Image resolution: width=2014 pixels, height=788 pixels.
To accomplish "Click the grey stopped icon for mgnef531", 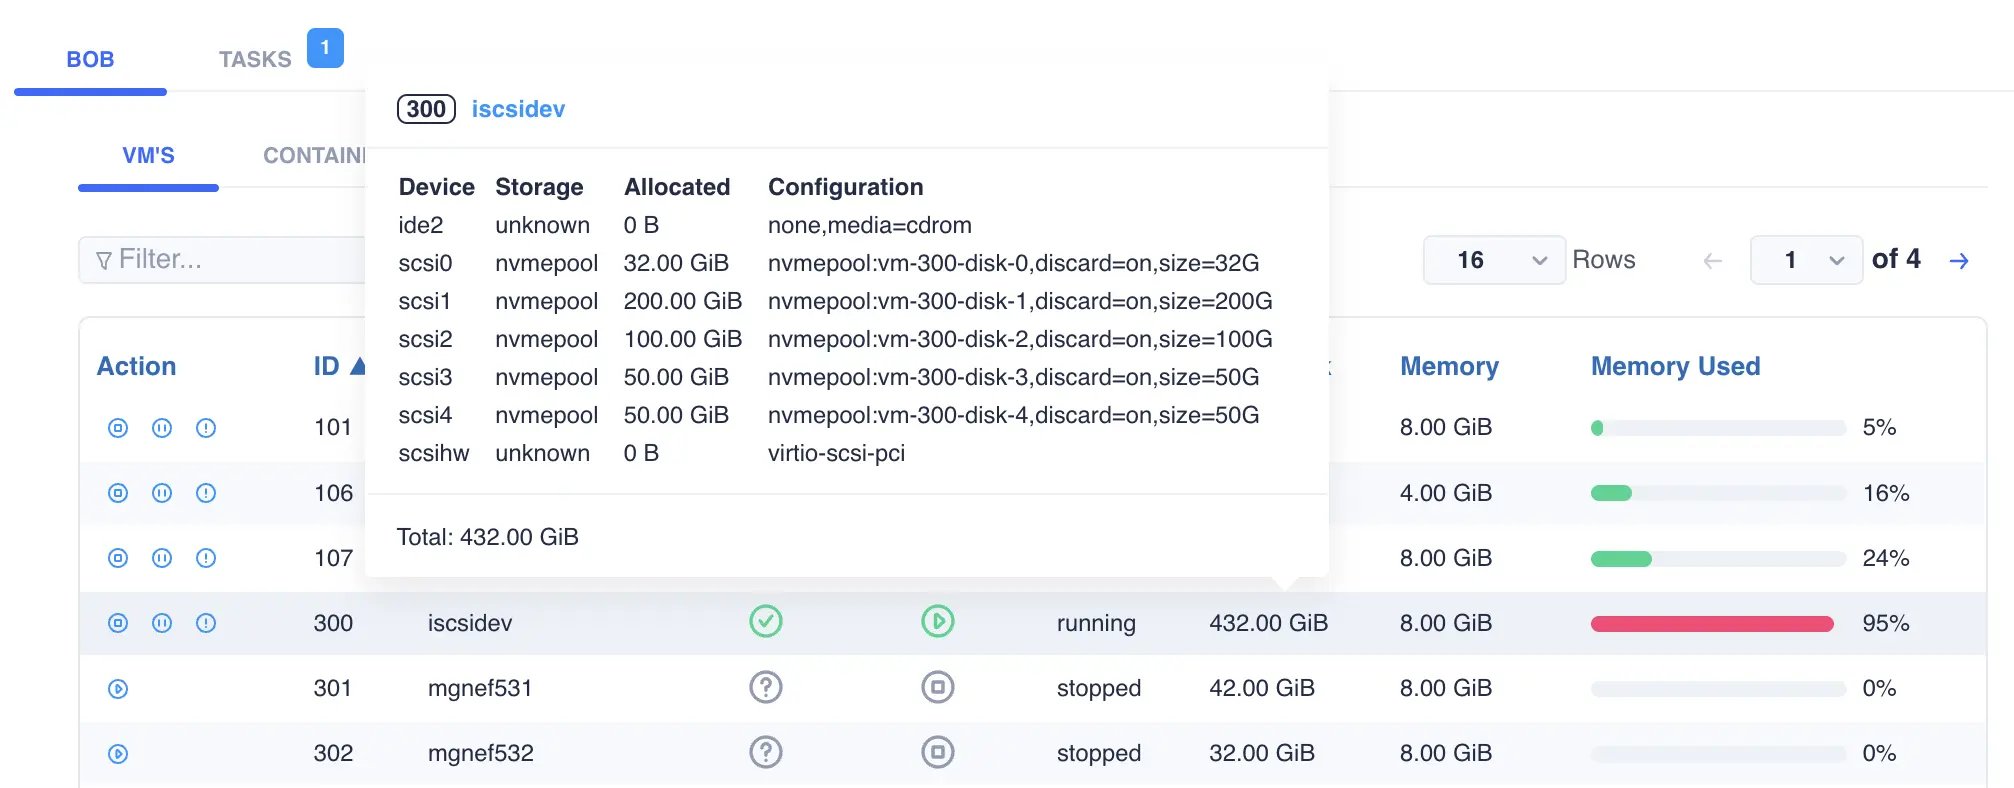I will (938, 687).
